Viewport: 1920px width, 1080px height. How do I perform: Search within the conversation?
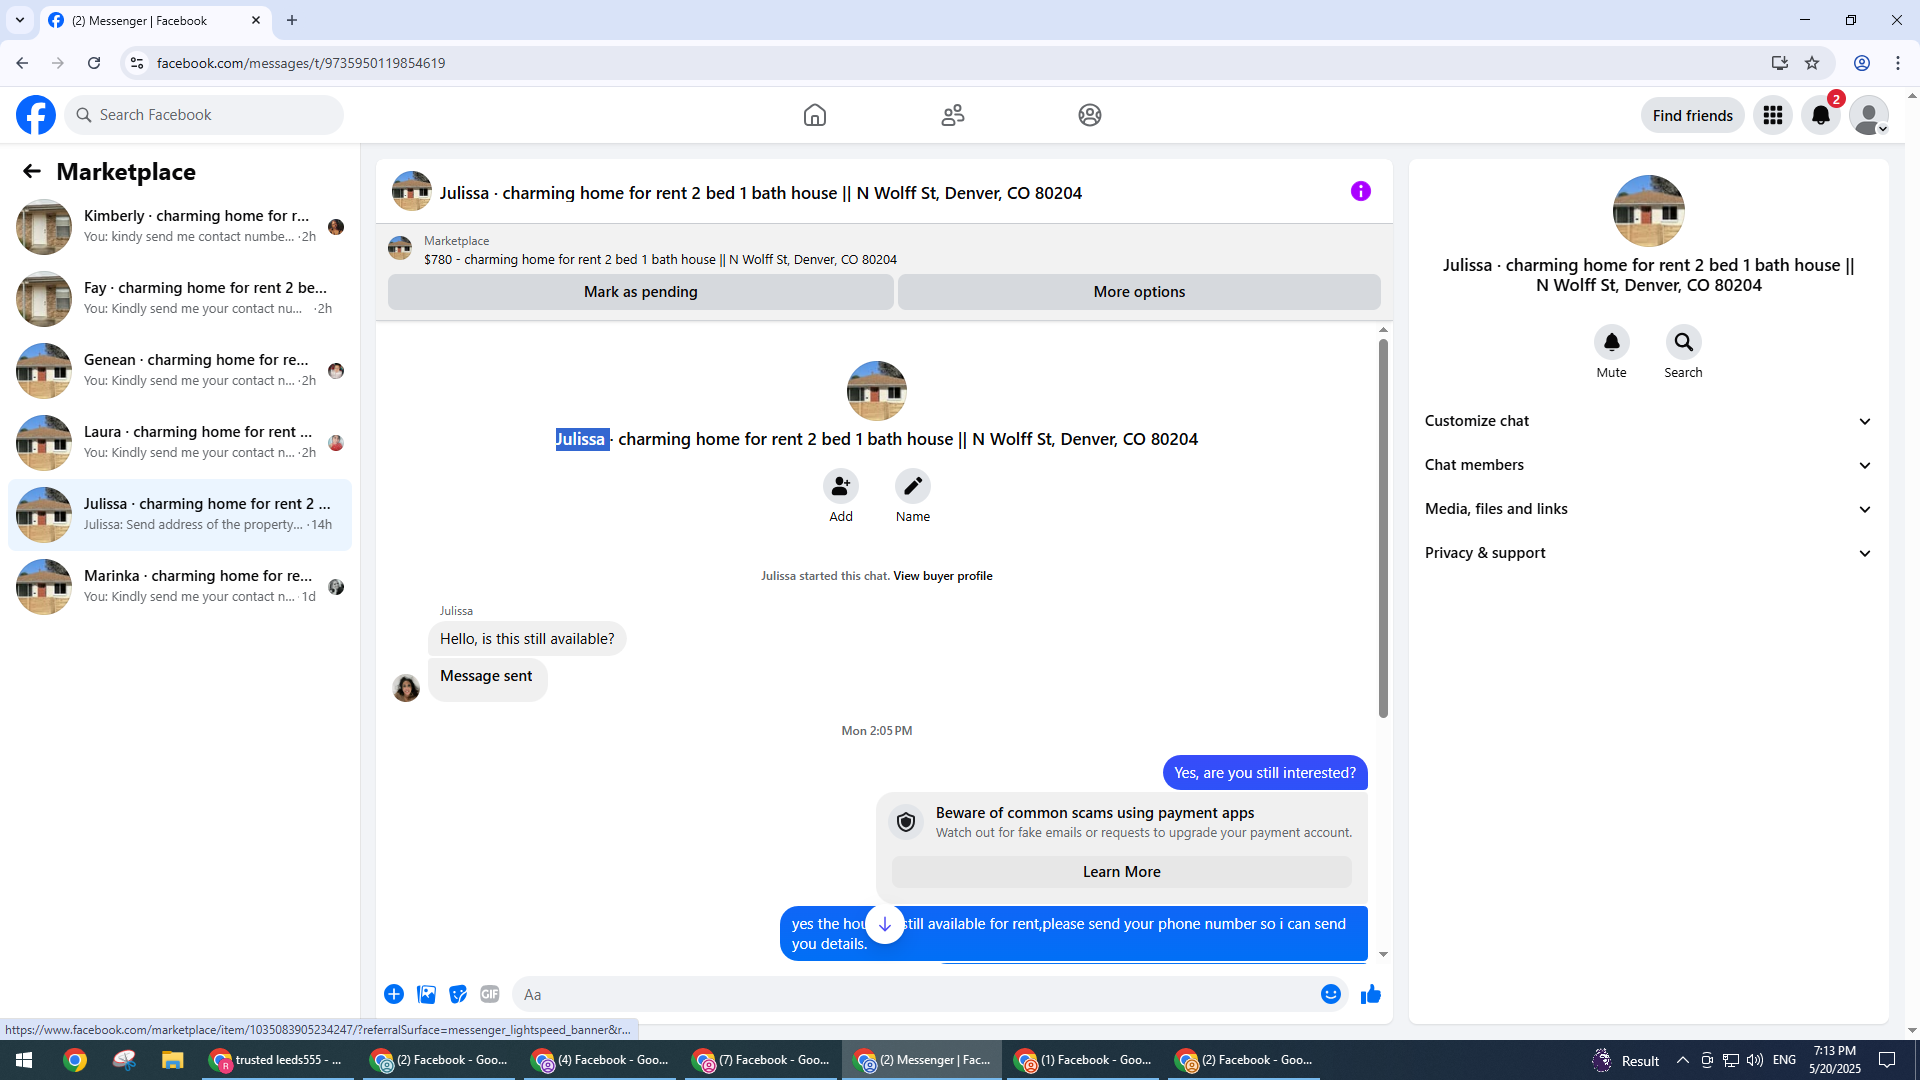(x=1683, y=343)
